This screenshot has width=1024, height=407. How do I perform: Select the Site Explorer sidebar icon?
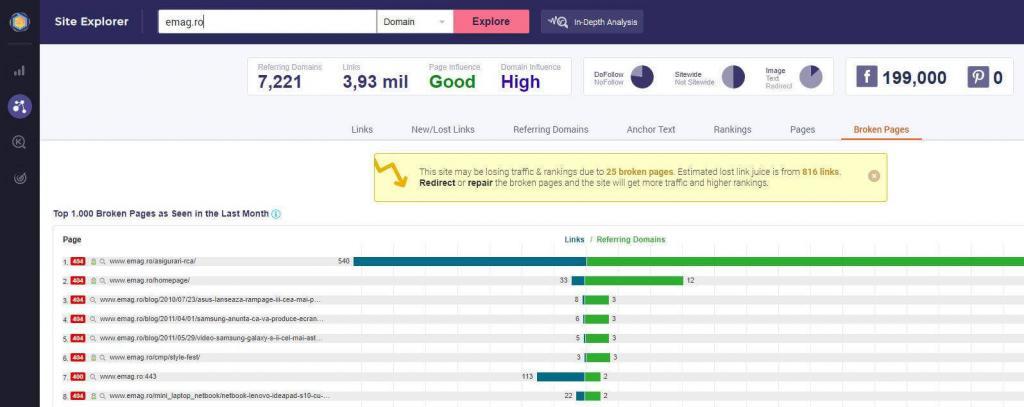[x=20, y=106]
